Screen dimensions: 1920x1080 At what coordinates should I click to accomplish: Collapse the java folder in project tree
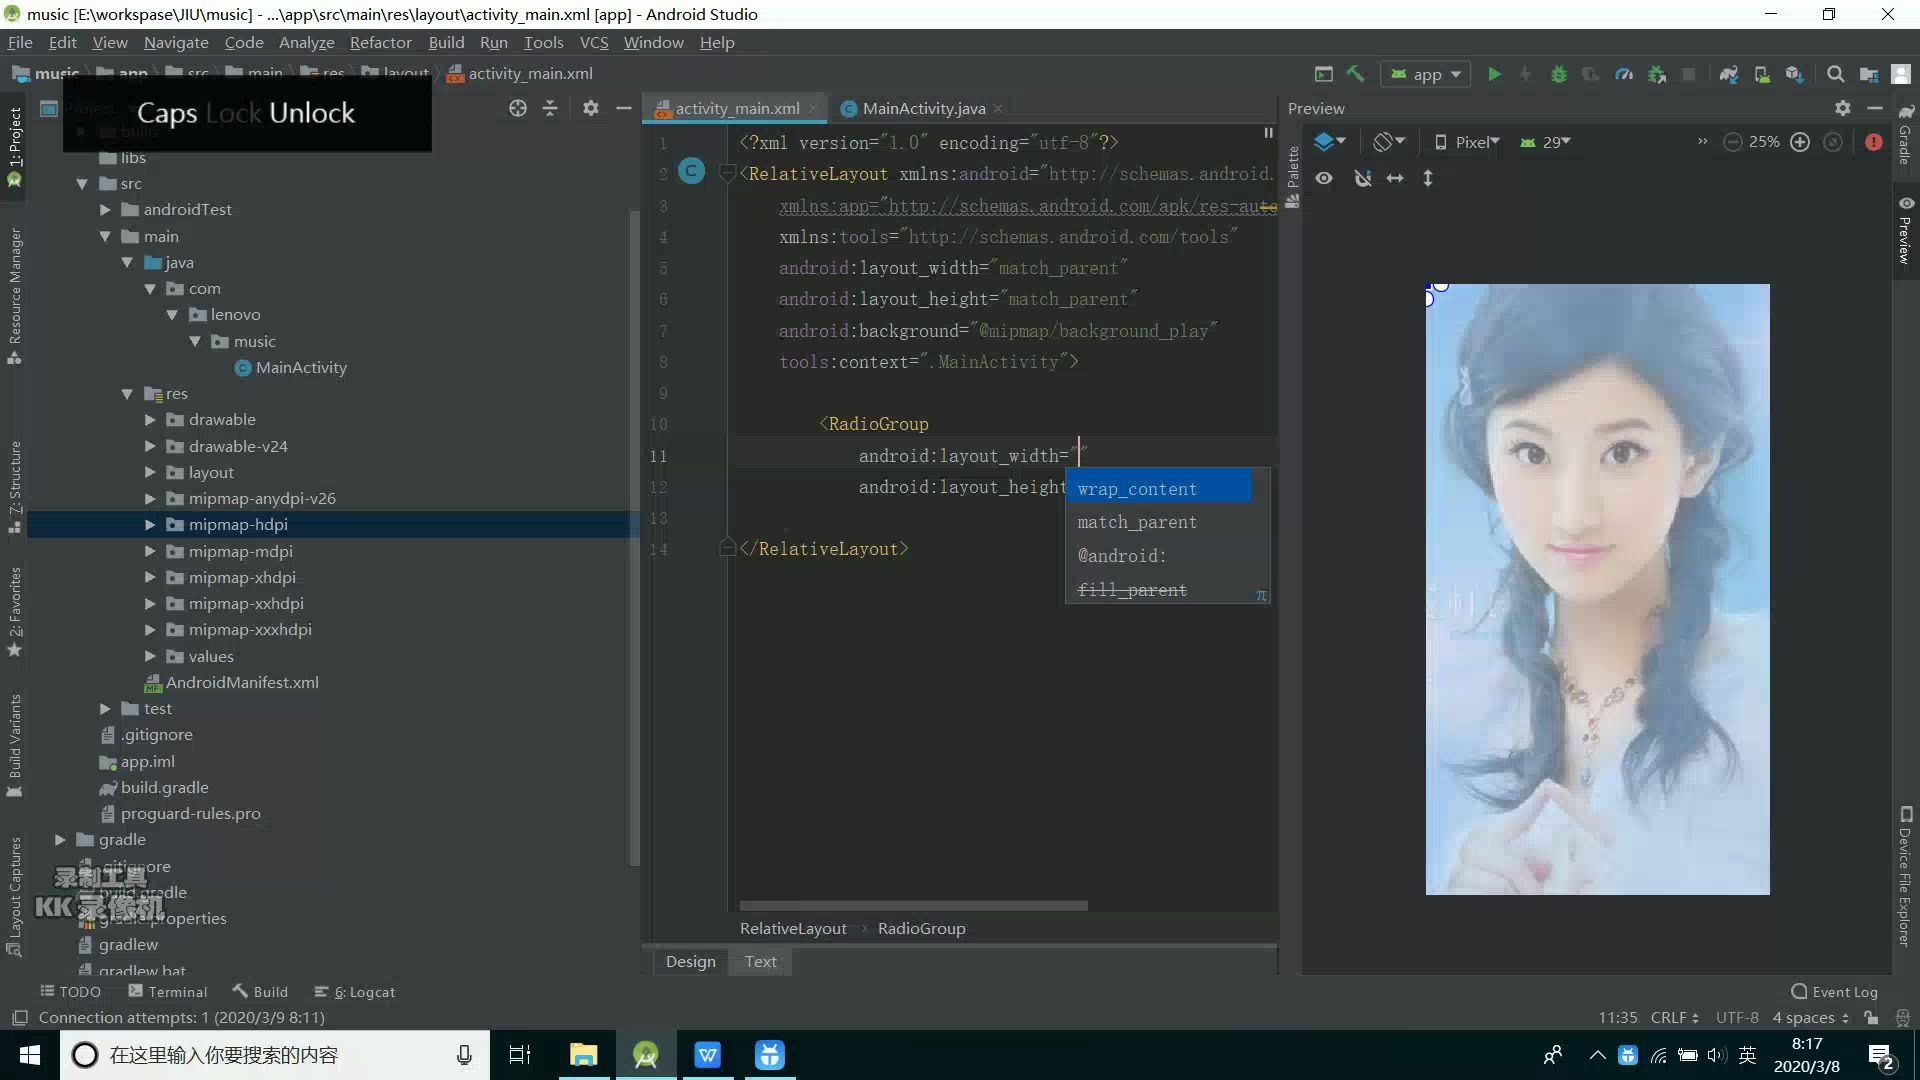(x=127, y=262)
